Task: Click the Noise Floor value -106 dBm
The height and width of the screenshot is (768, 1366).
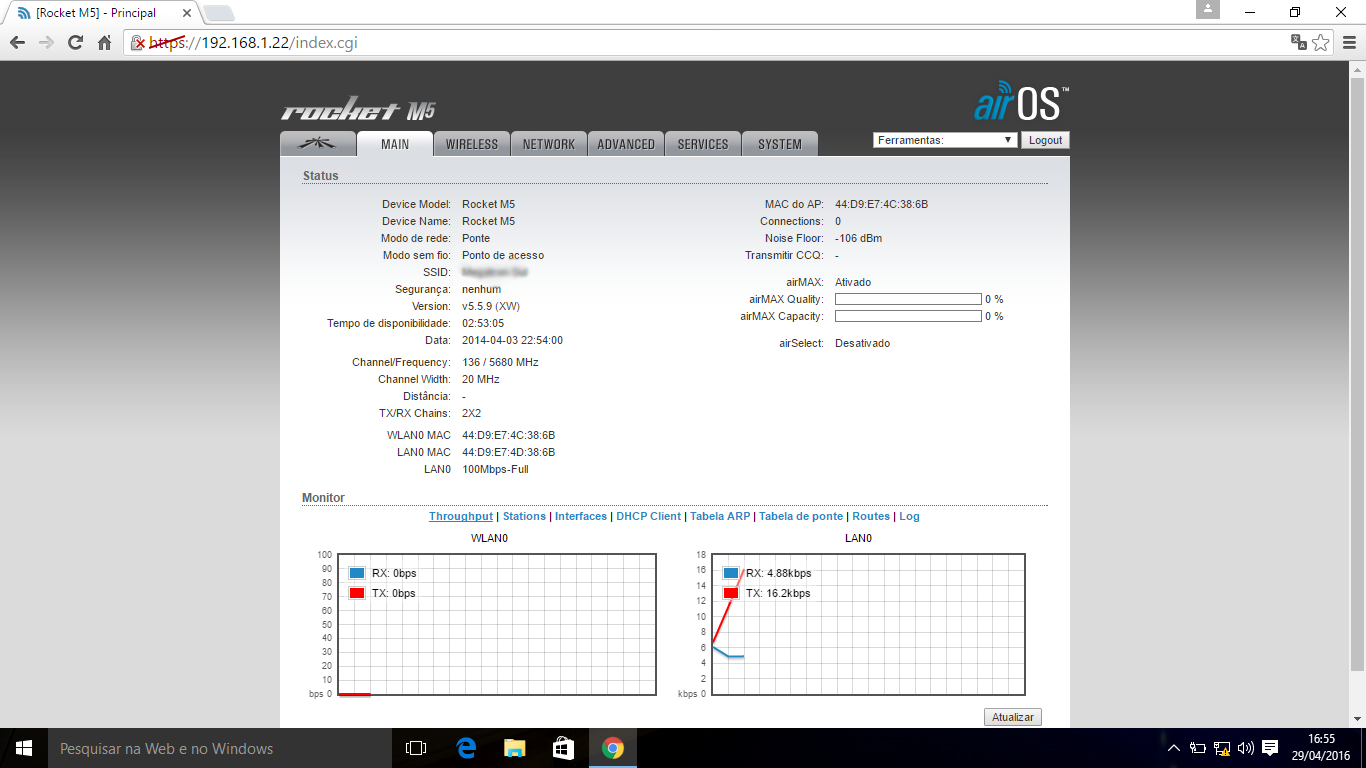Action: pyautogui.click(x=858, y=238)
